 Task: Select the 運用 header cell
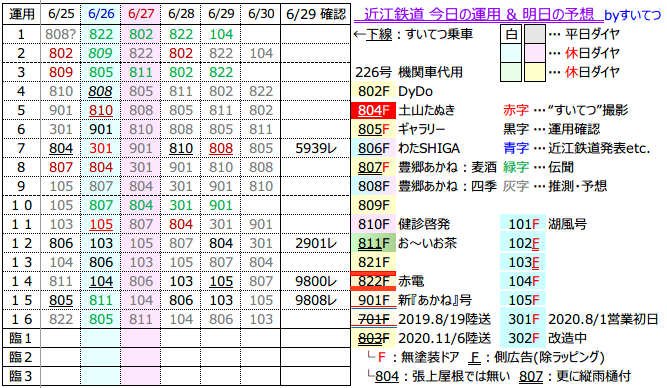coord(22,14)
